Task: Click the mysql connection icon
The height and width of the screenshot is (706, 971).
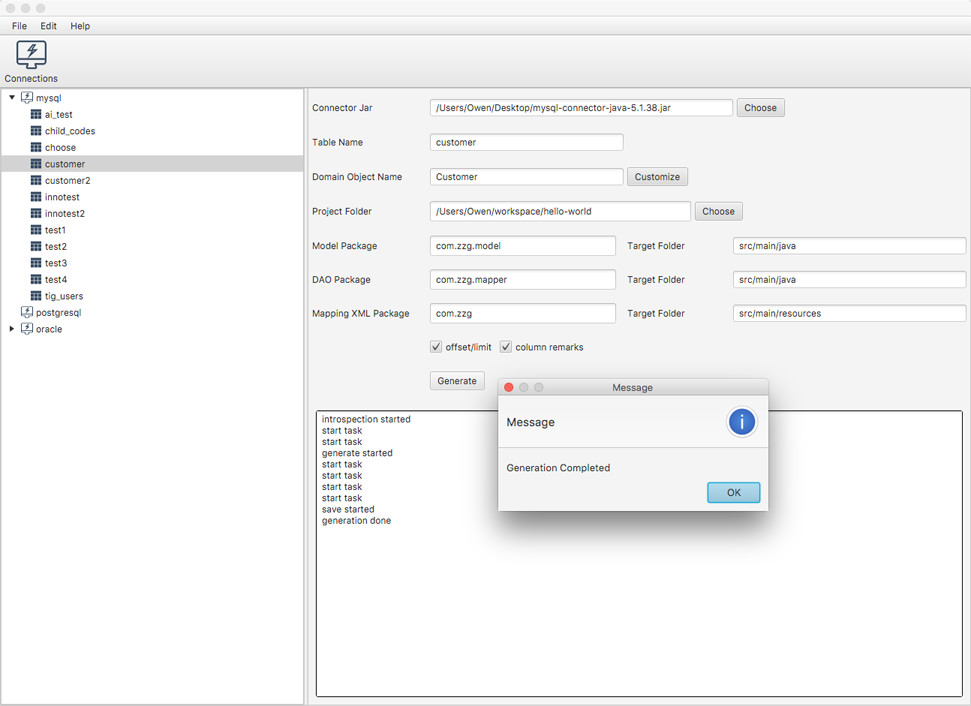Action: tap(27, 98)
